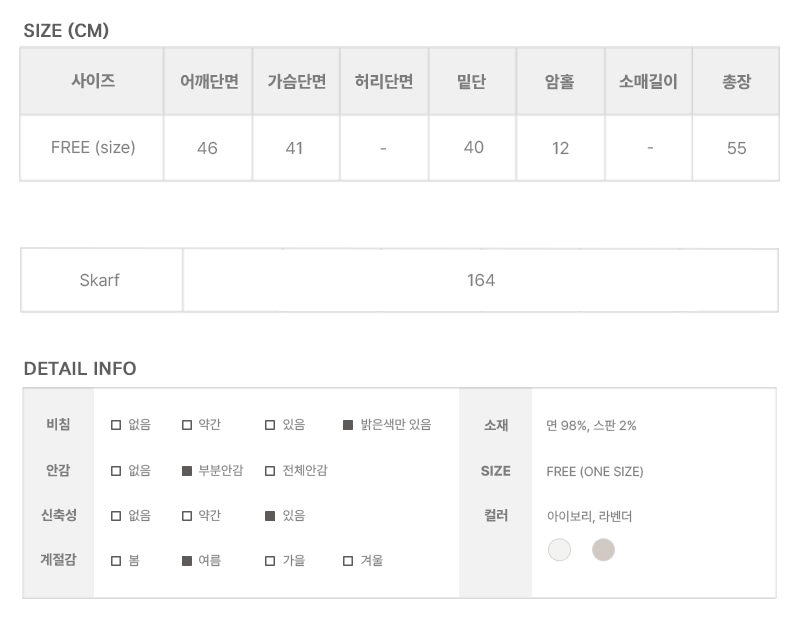Pick the lavender color swatch
800x634 pixels.
click(x=603, y=550)
